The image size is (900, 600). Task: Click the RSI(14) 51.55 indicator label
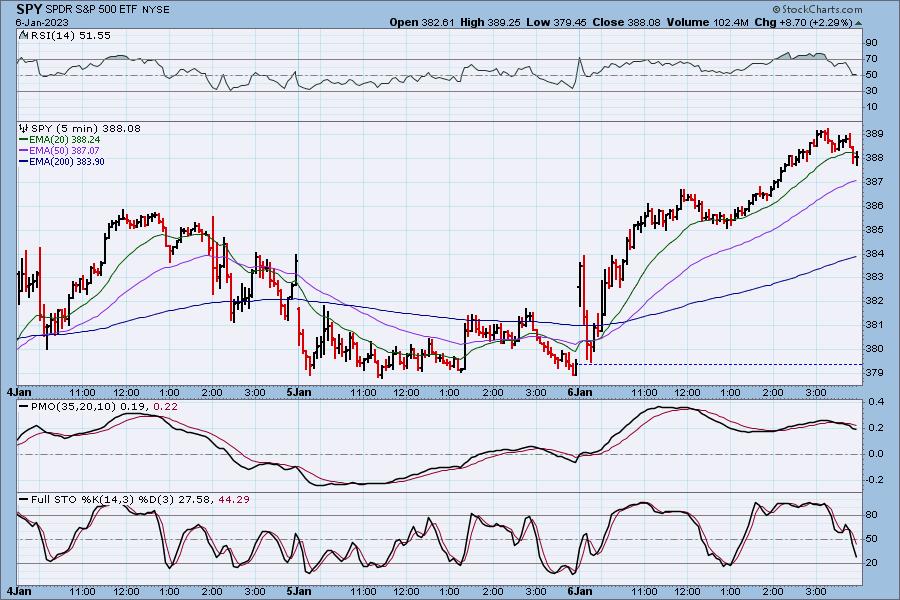(x=69, y=35)
